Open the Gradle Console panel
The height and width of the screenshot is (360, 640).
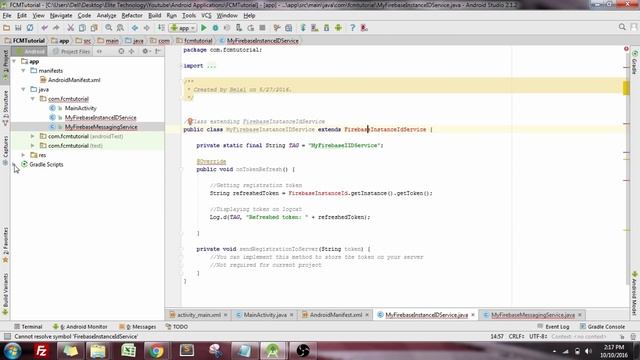point(602,327)
